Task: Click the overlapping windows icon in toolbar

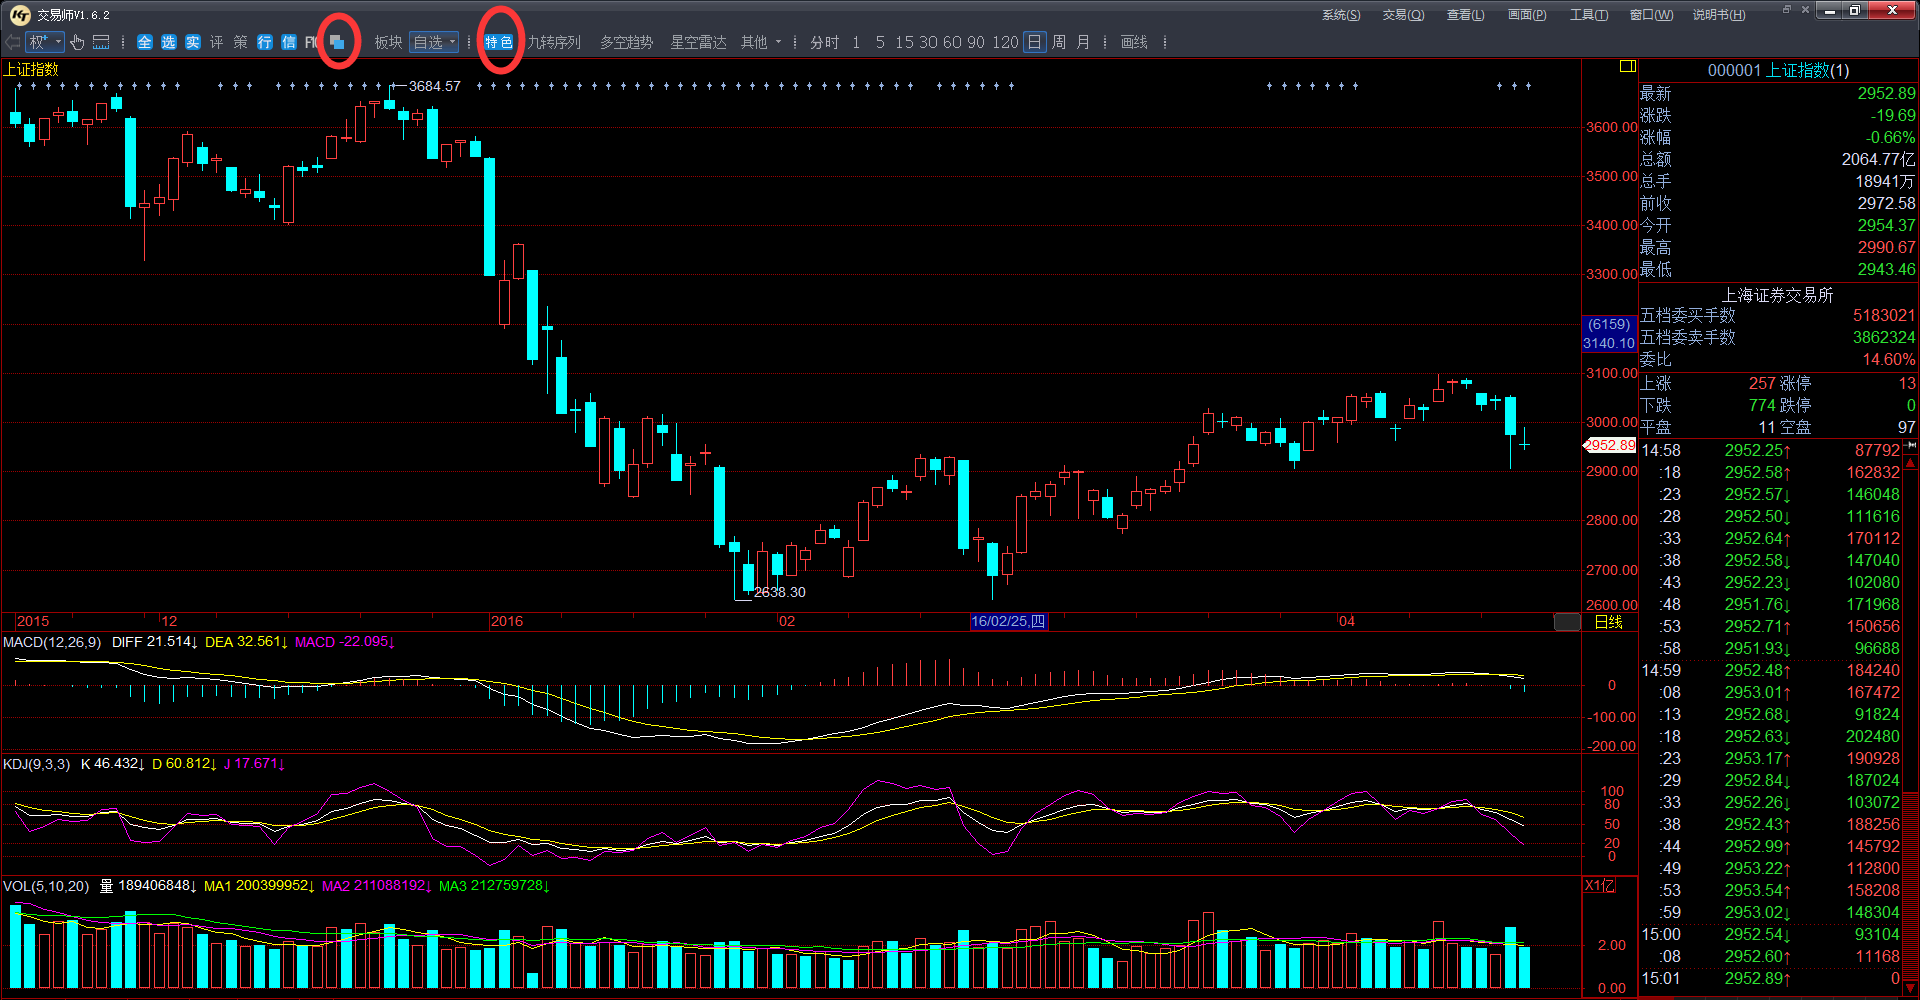Action: 338,42
